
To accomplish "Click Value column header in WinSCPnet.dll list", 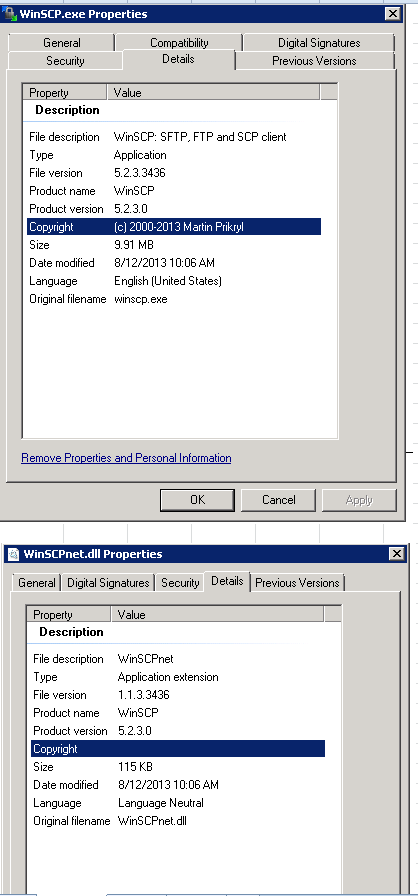I will 218,615.
